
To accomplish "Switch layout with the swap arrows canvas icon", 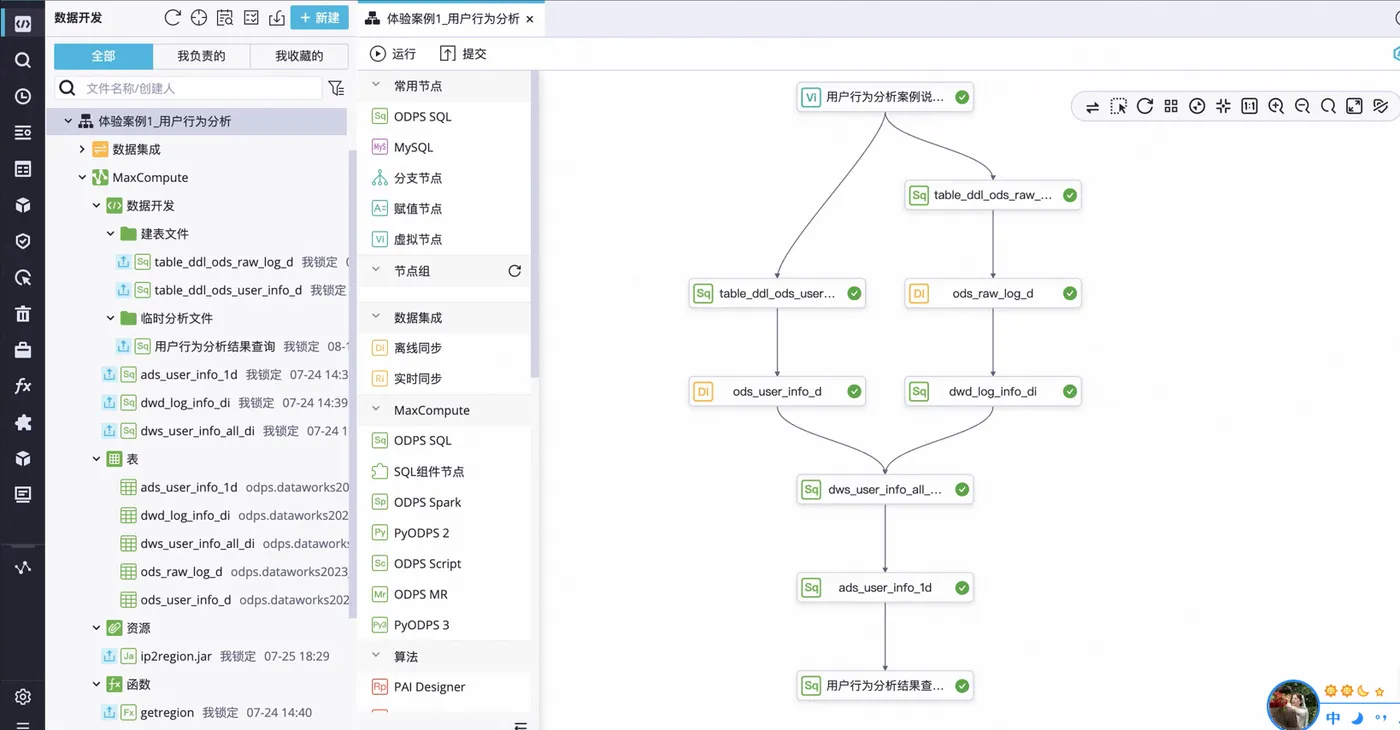I will tap(1093, 106).
